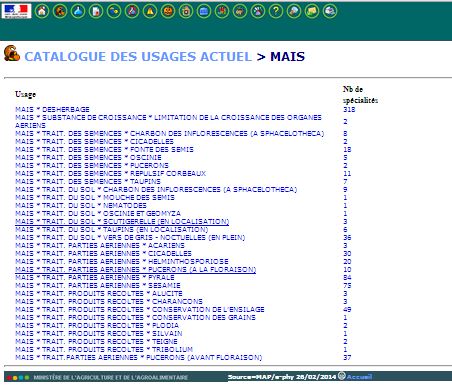This screenshot has width=452, height=391.
Task: Select PRODUITS RECOLTES * PLODIA link
Action: [97, 325]
